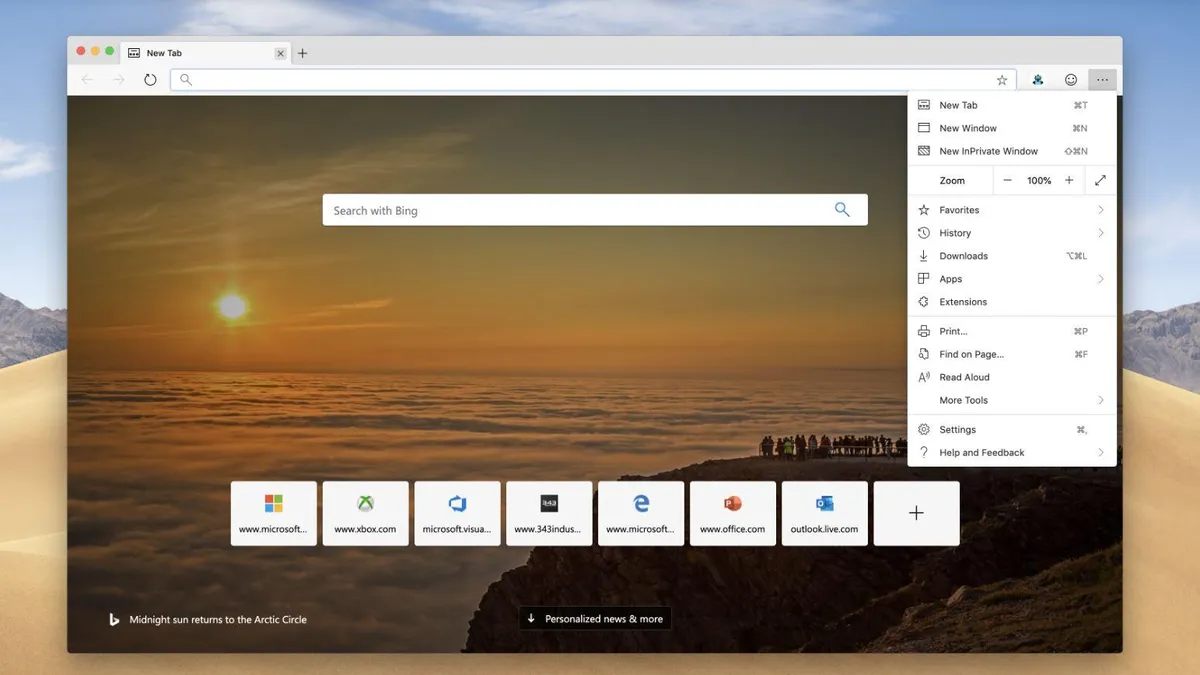The image size is (1200, 675).
Task: Open Personalized news and more
Action: tap(594, 618)
